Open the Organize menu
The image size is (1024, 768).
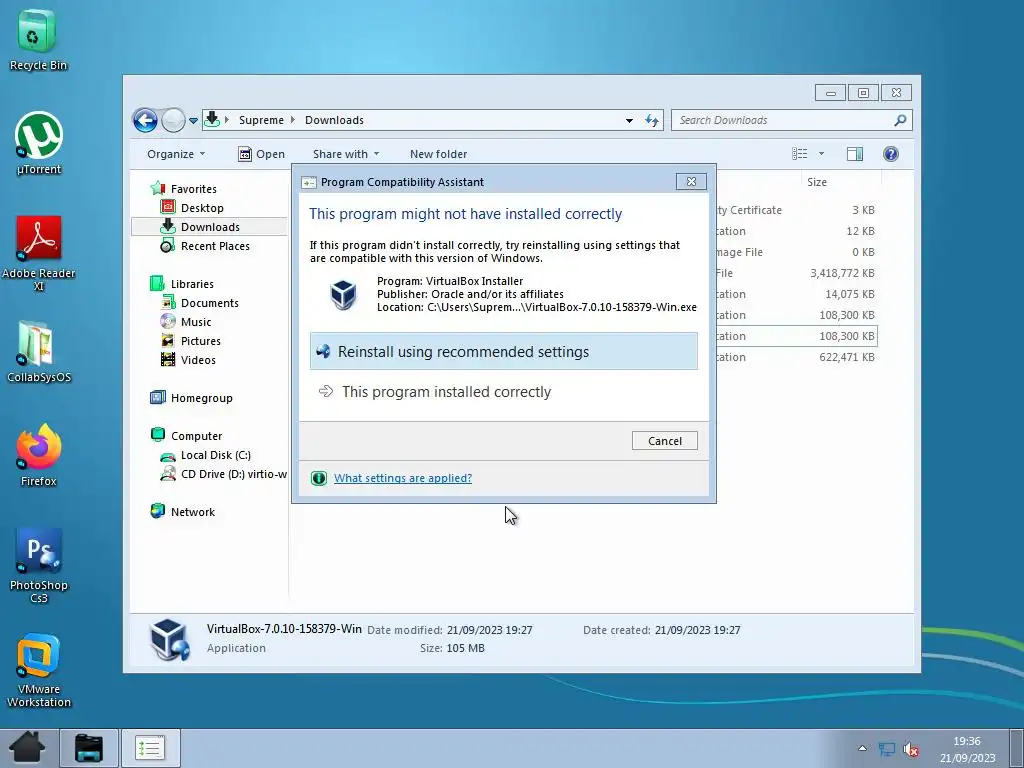tap(176, 154)
